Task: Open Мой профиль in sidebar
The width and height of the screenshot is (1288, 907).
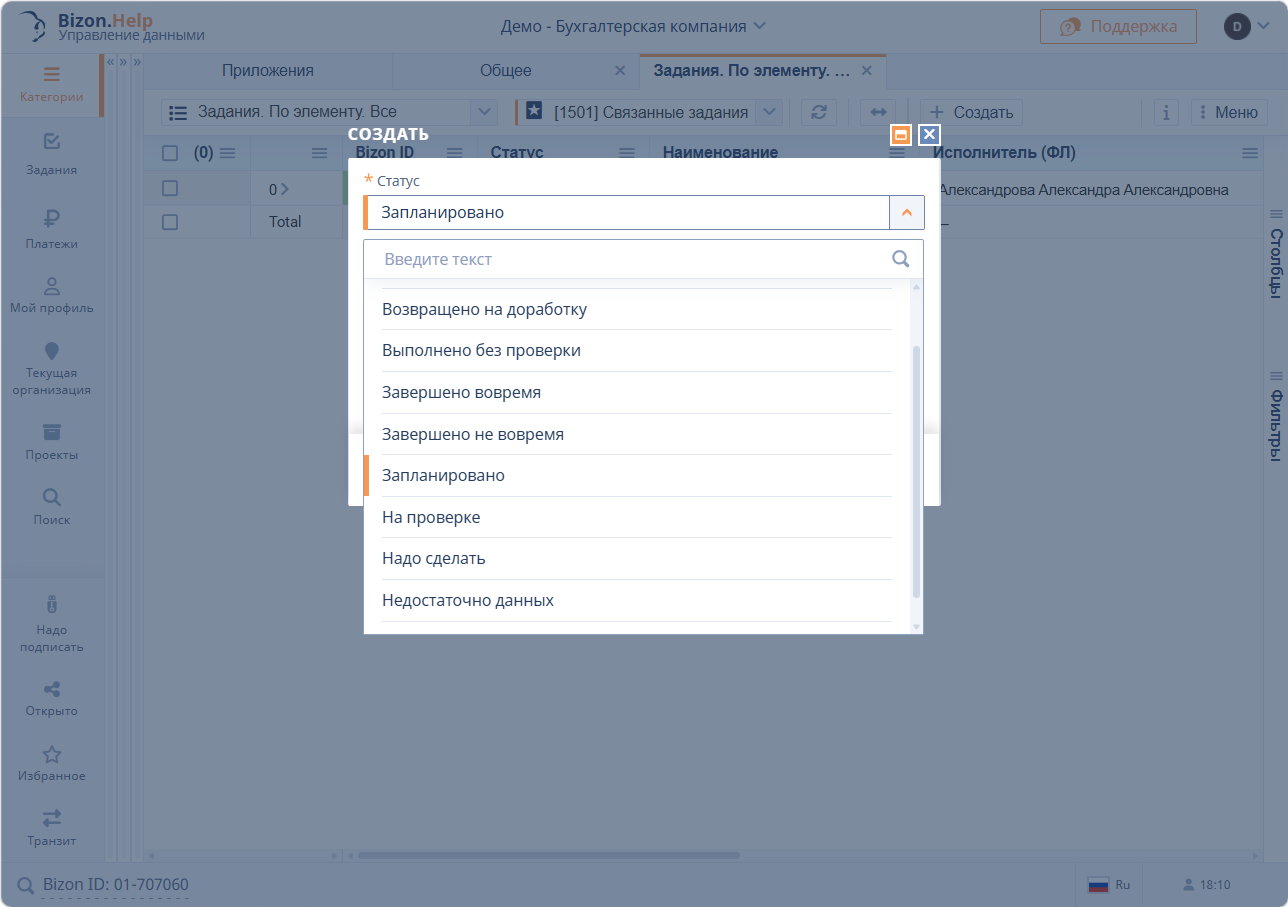Action: pyautogui.click(x=52, y=295)
